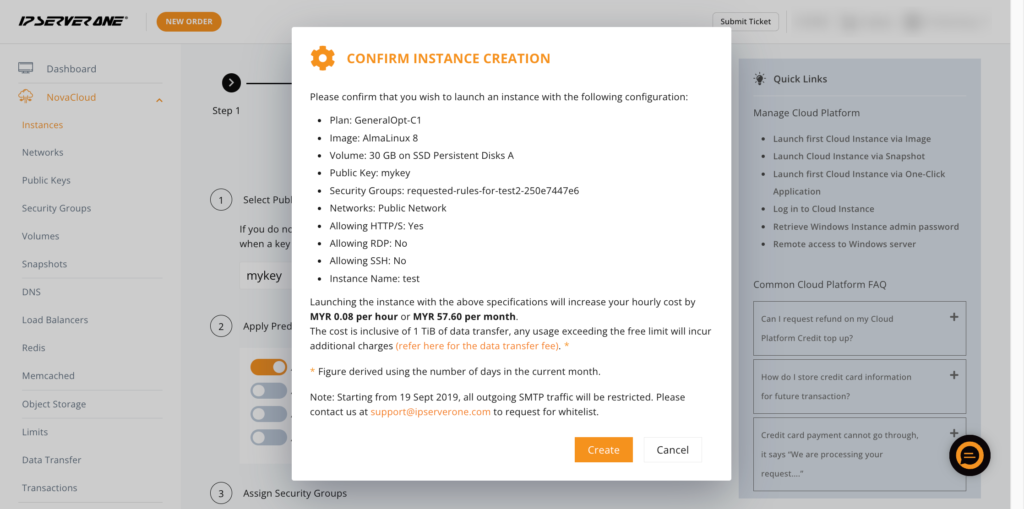Open 'Launch first Cloud Instance via Image' link
1024x509 pixels.
tap(852, 139)
